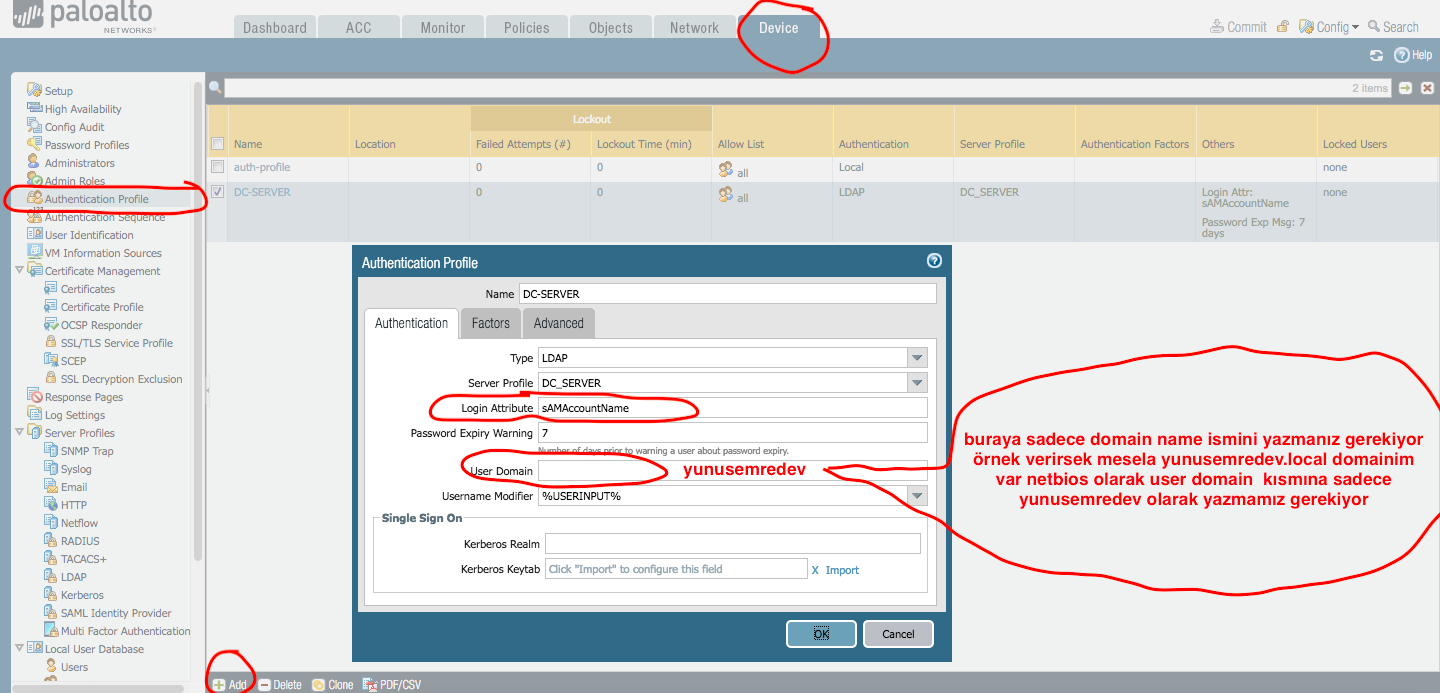Click the Import link for Kerberos Keytab
Viewport: 1440px width, 693px height.
pyautogui.click(x=841, y=570)
